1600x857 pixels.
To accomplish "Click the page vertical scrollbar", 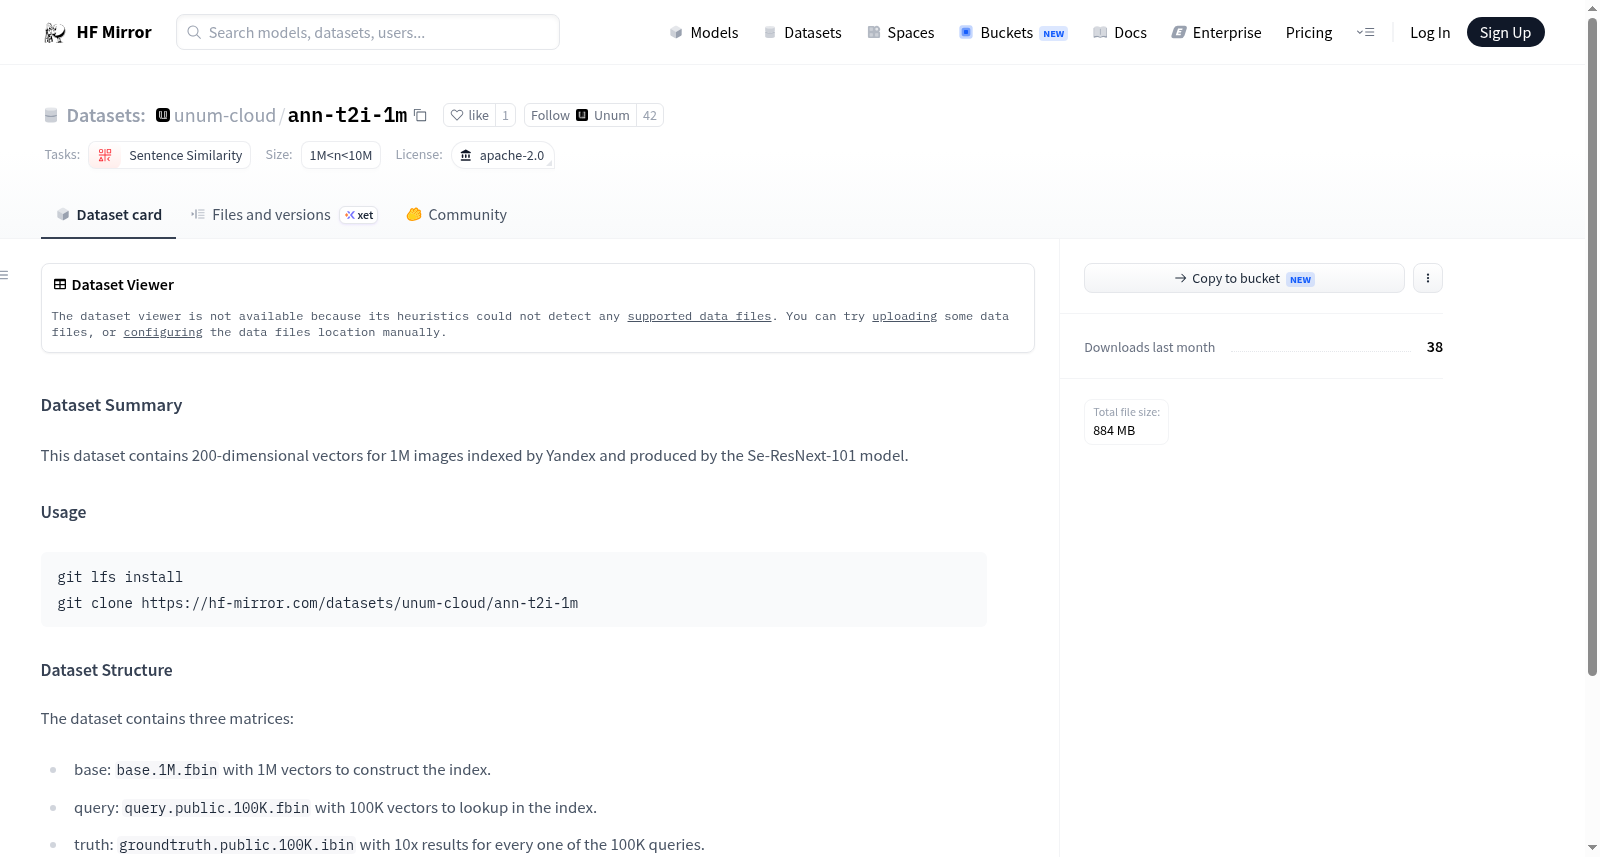I will click(1592, 346).
